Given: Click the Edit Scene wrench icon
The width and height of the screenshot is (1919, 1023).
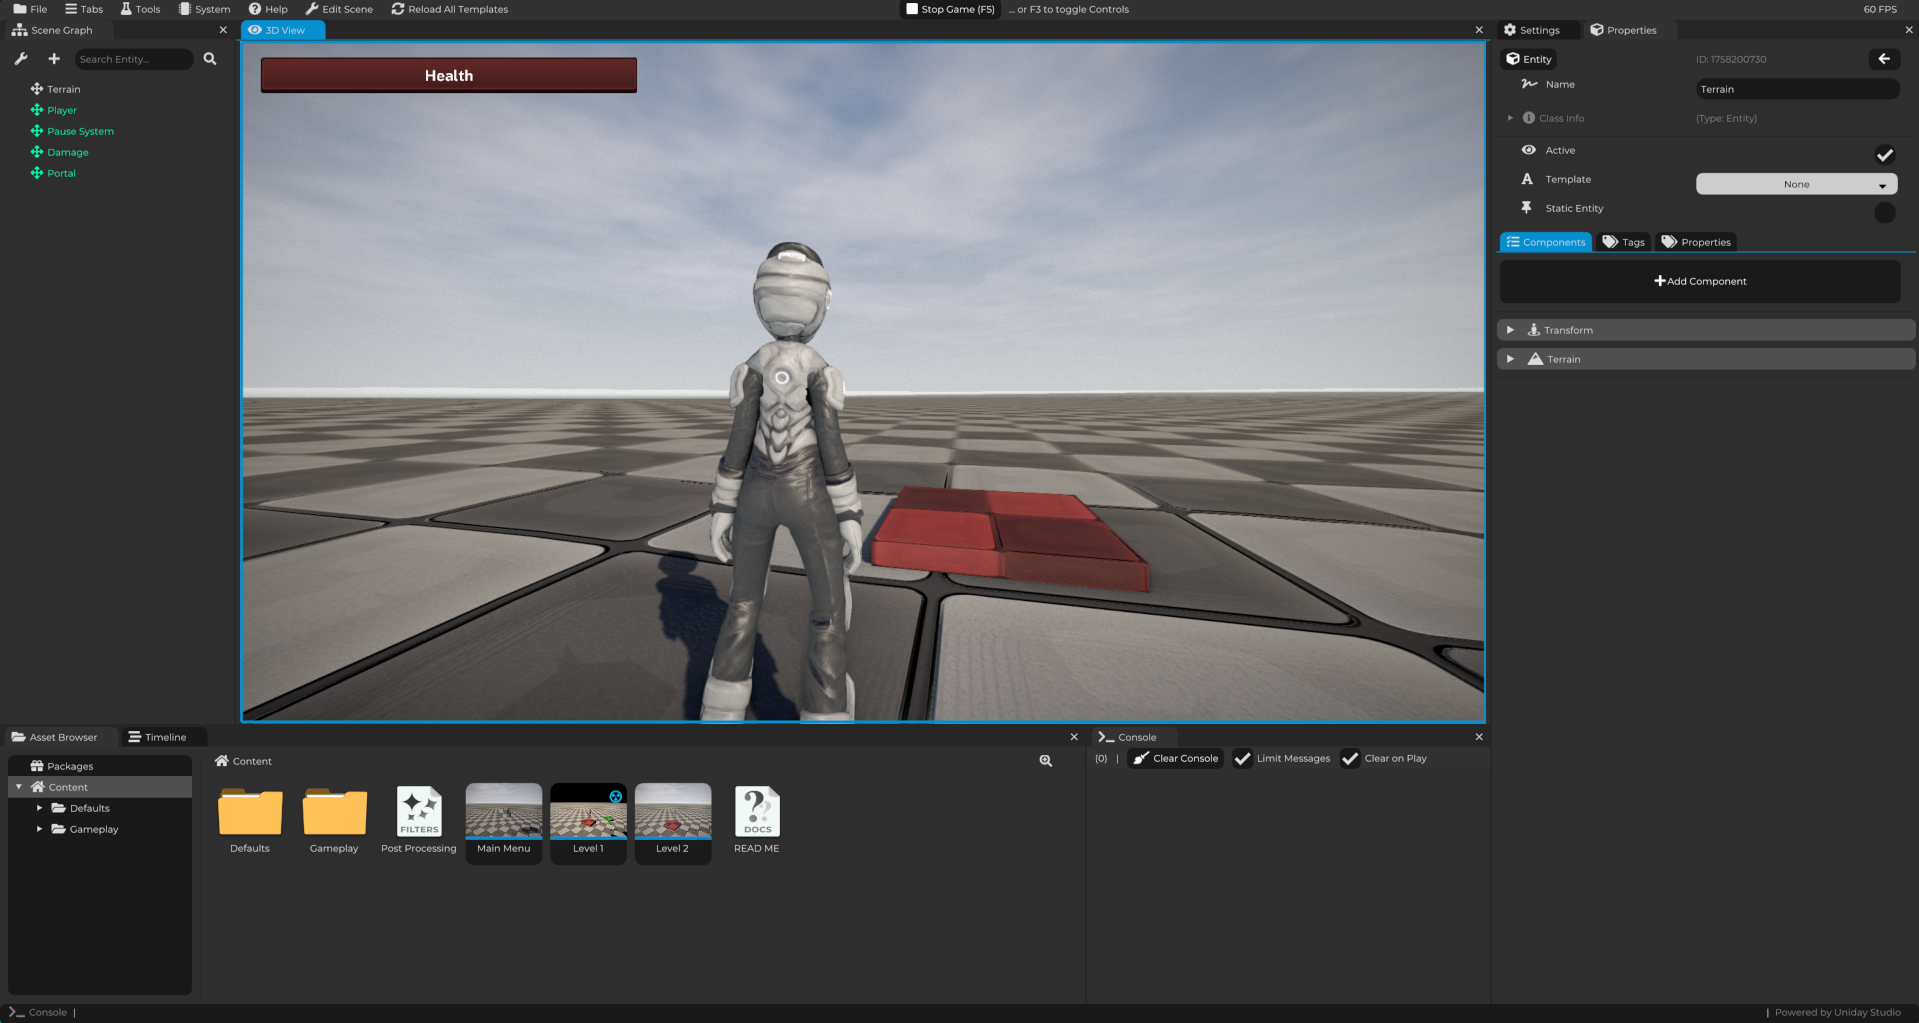Looking at the screenshot, I should (310, 9).
